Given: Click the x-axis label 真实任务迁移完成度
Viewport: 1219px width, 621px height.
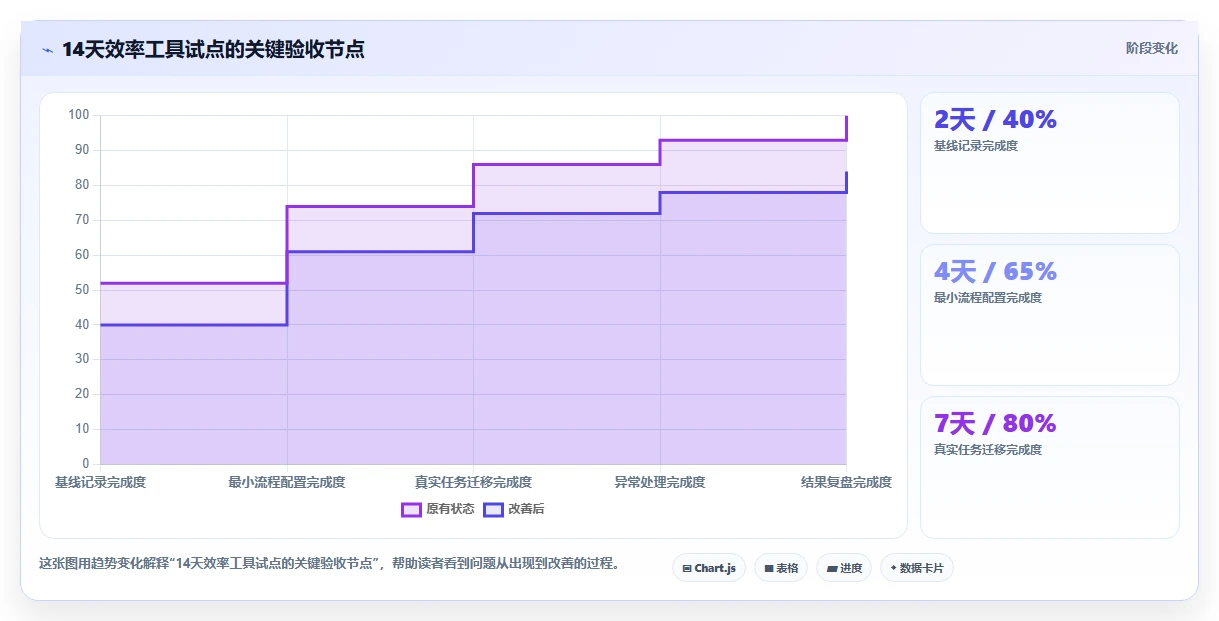Looking at the screenshot, I should coord(473,482).
